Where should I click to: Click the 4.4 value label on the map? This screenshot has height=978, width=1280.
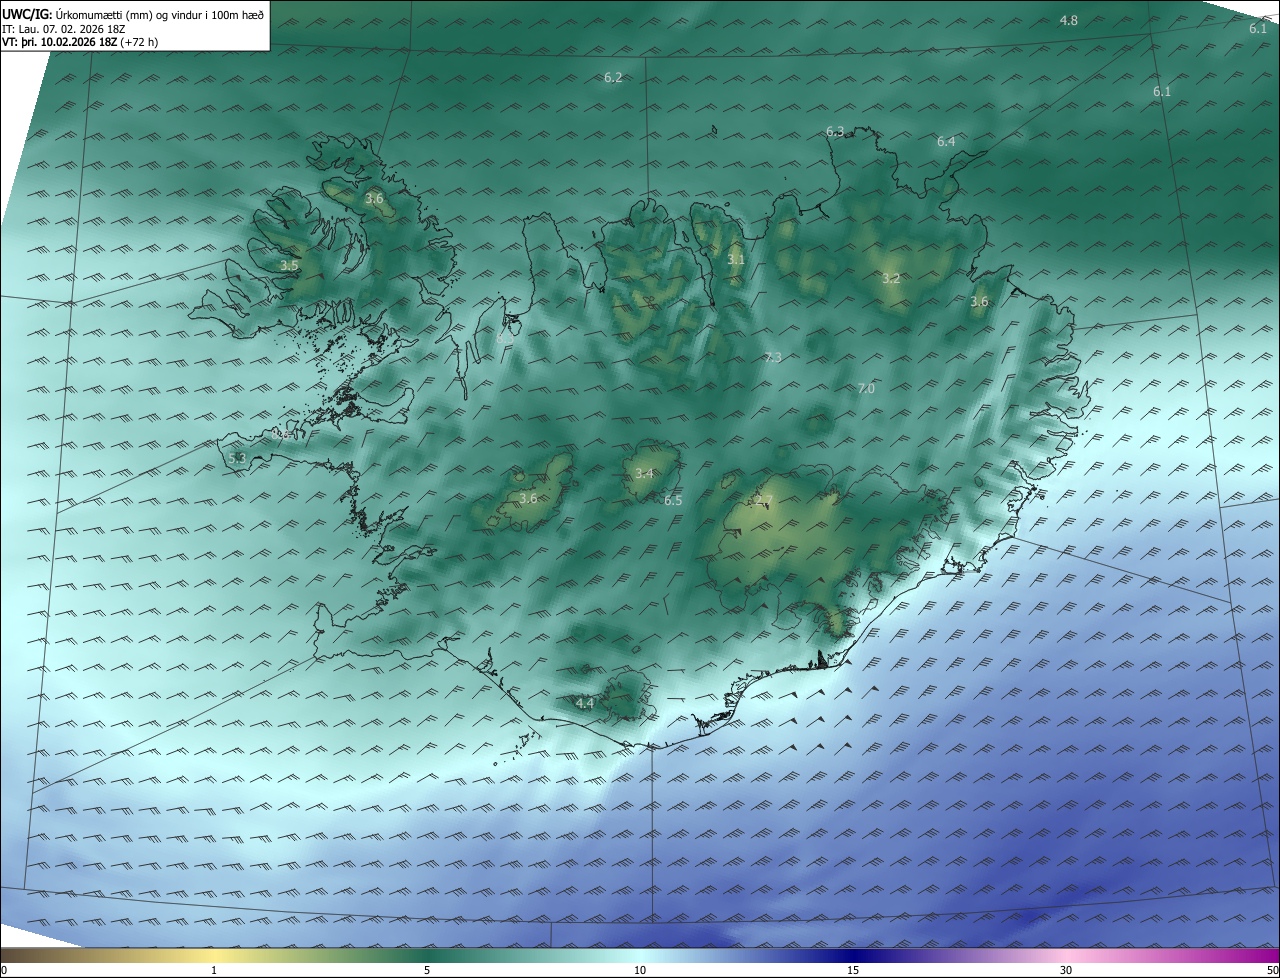(x=585, y=703)
